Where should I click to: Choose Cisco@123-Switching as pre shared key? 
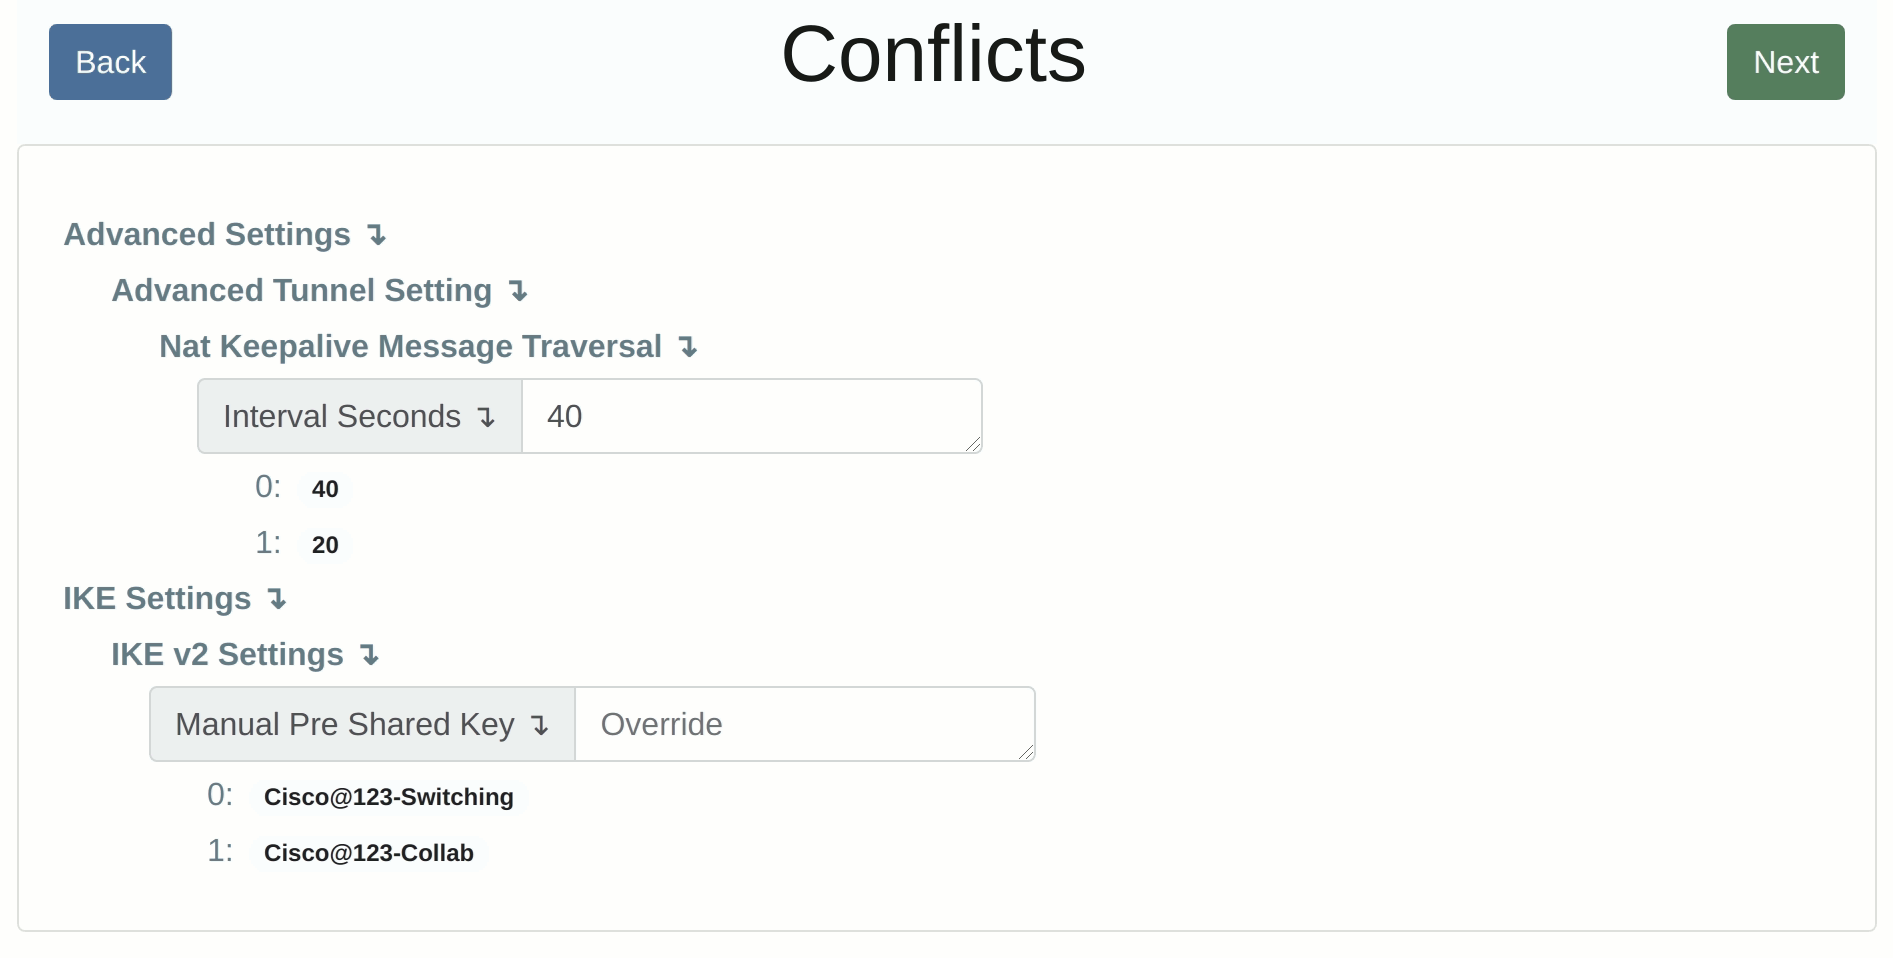388,798
